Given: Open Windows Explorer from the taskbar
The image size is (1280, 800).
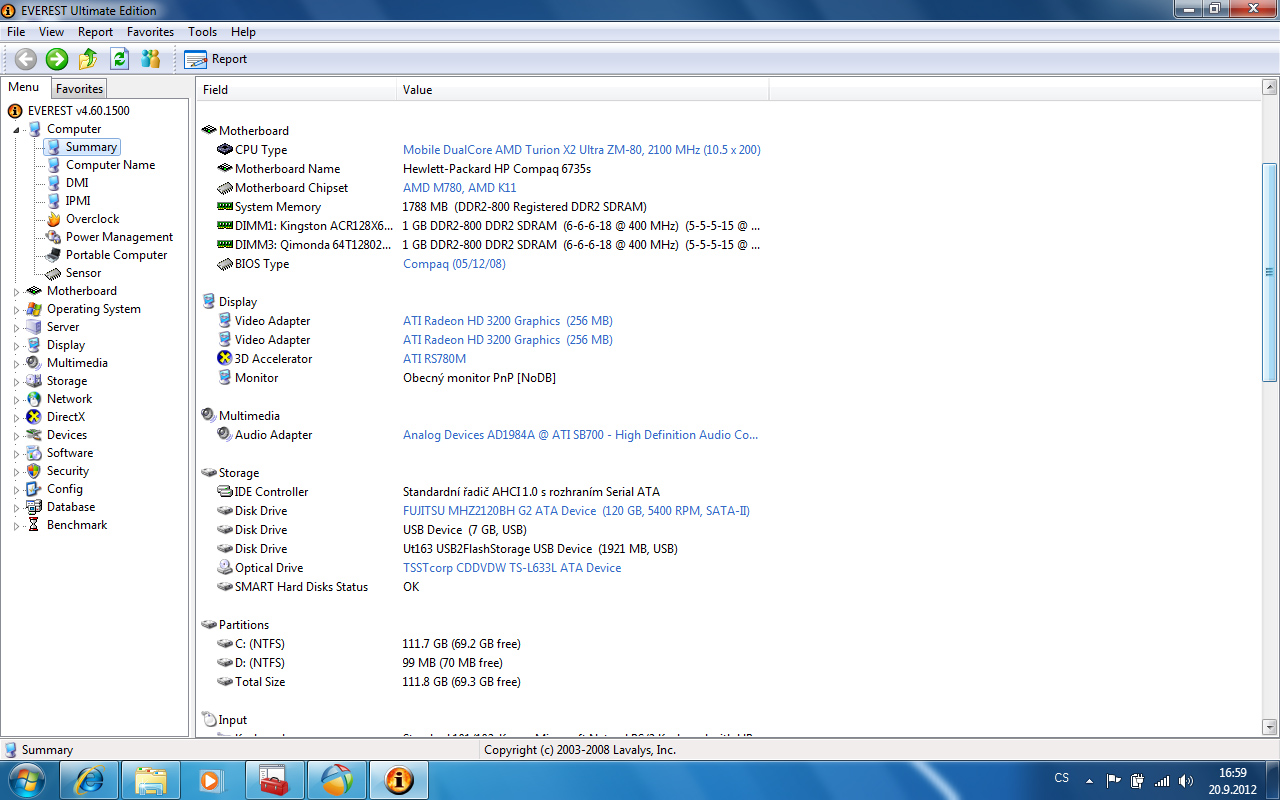Looking at the screenshot, I should coord(151,780).
